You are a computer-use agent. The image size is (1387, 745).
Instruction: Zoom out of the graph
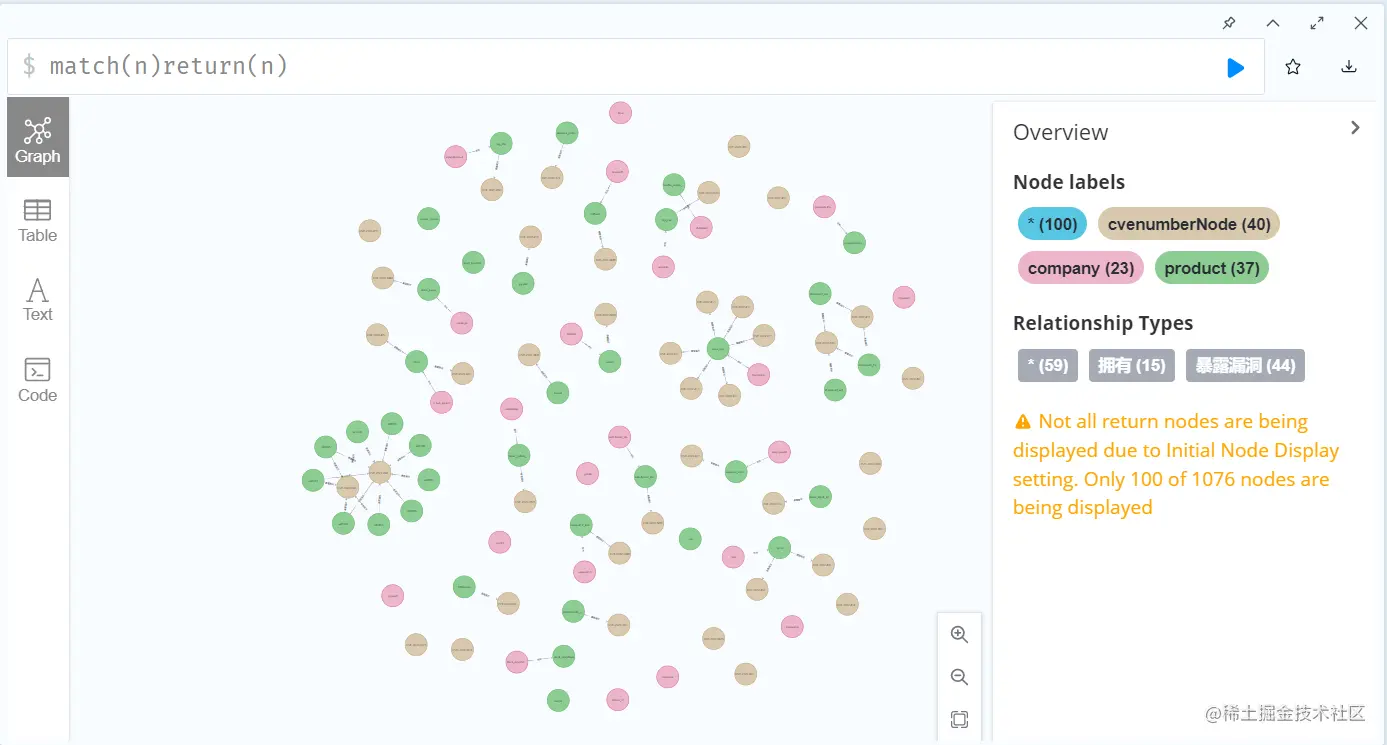point(959,677)
